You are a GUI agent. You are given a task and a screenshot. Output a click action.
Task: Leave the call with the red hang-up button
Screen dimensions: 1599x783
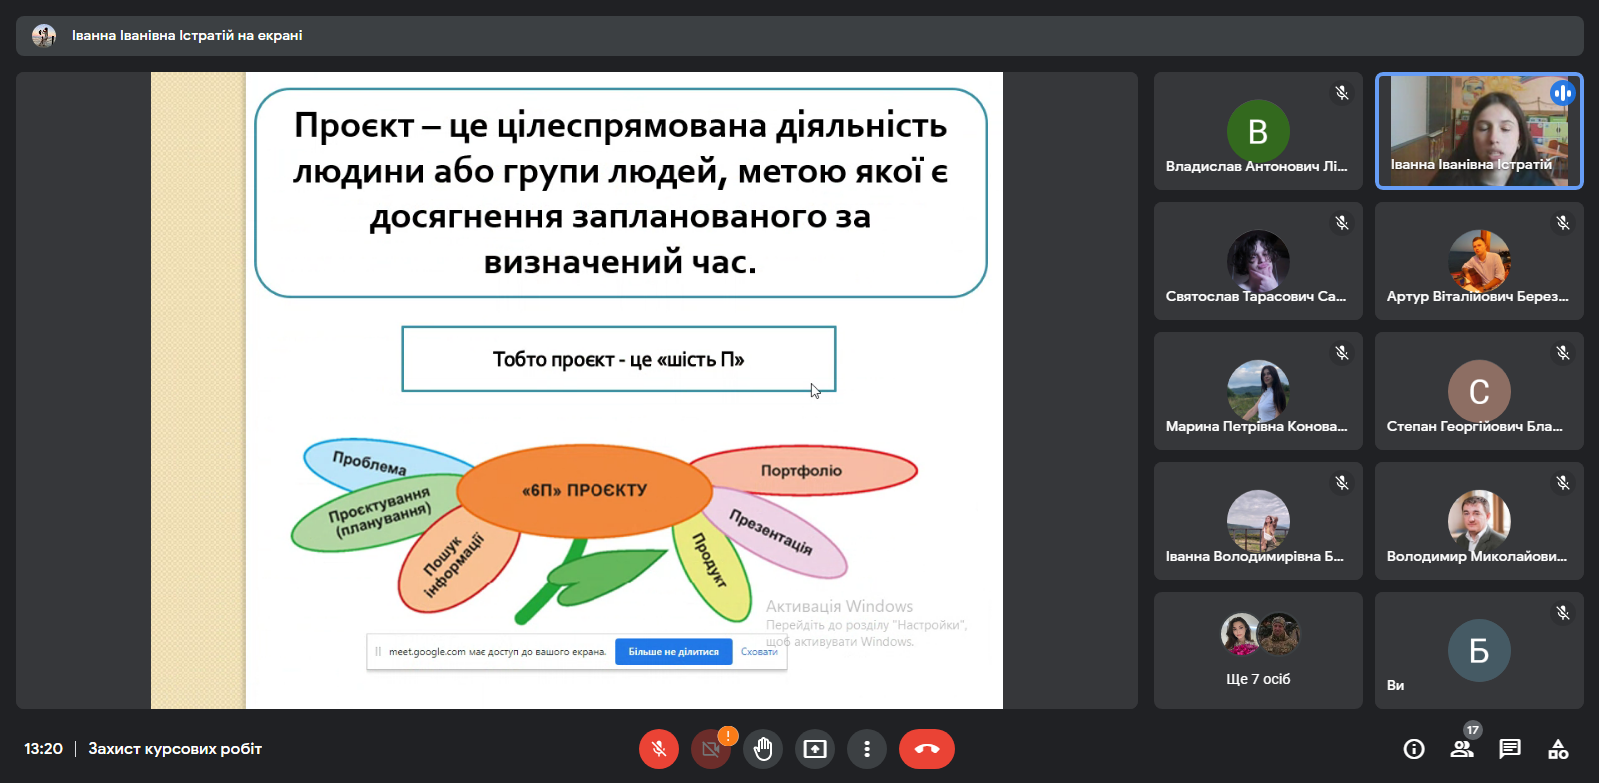click(927, 749)
